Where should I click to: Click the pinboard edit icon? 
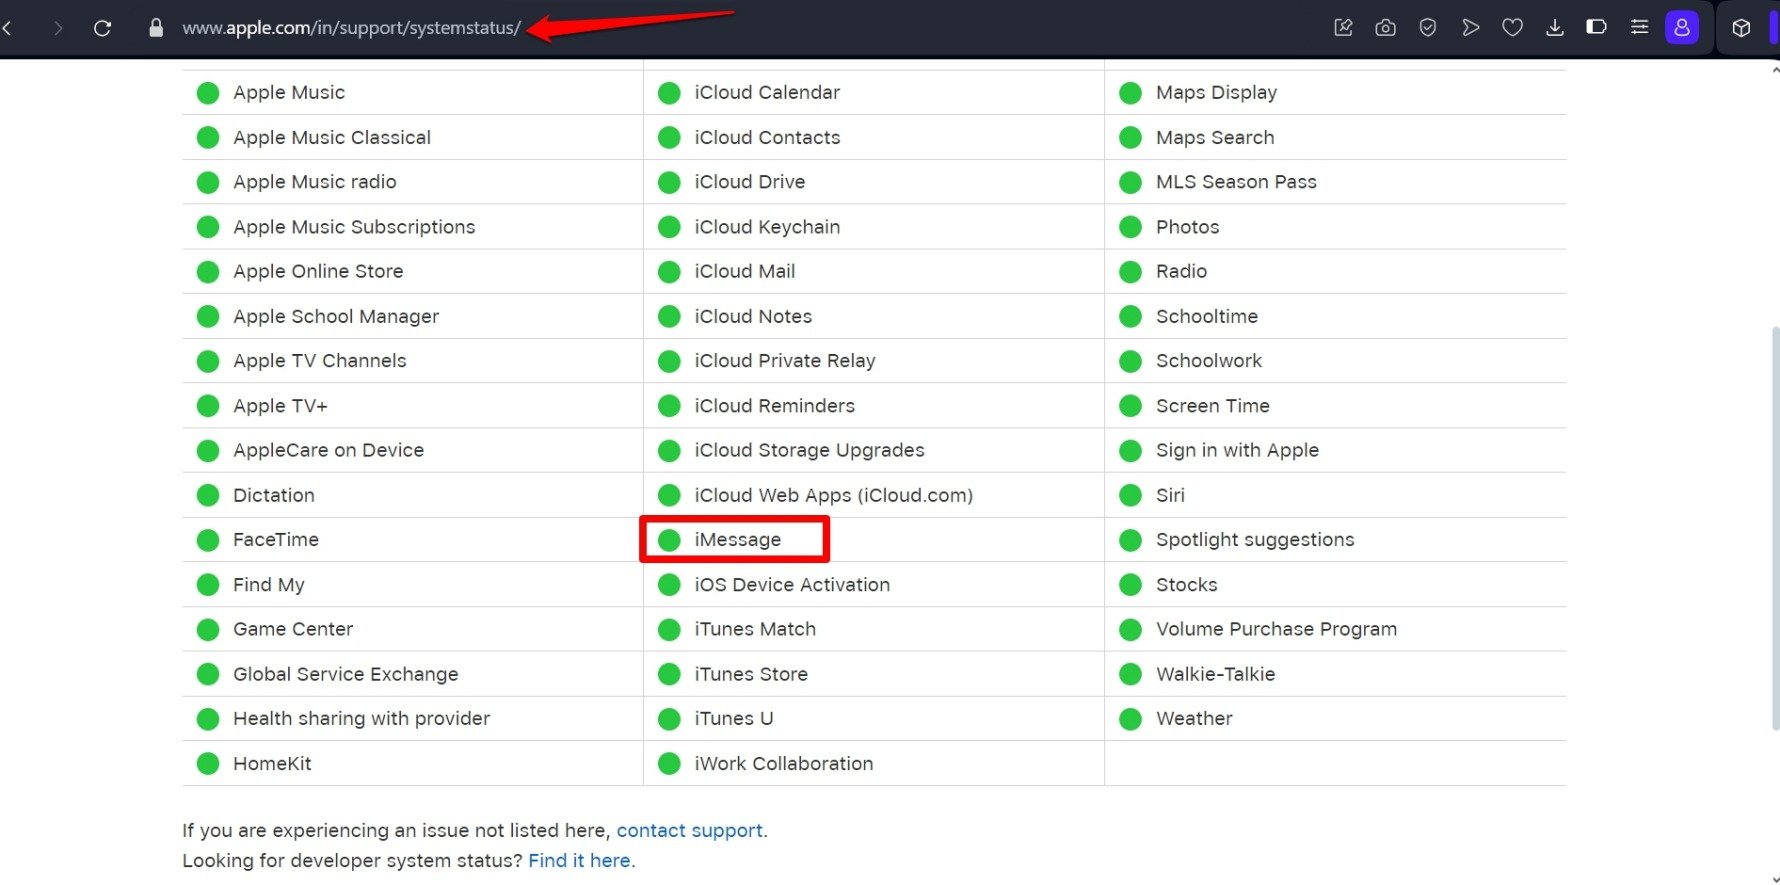pos(1343,28)
